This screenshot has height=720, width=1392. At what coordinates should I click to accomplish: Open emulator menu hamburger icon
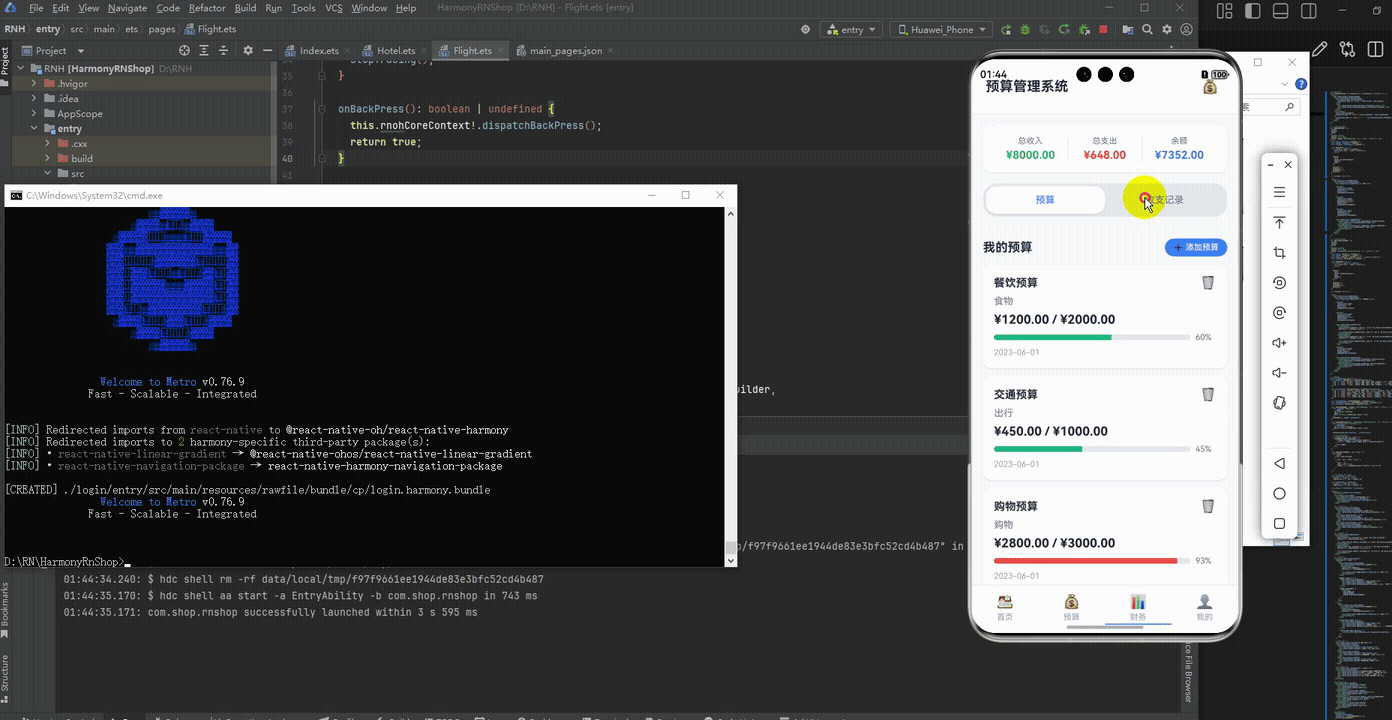coord(1279,193)
